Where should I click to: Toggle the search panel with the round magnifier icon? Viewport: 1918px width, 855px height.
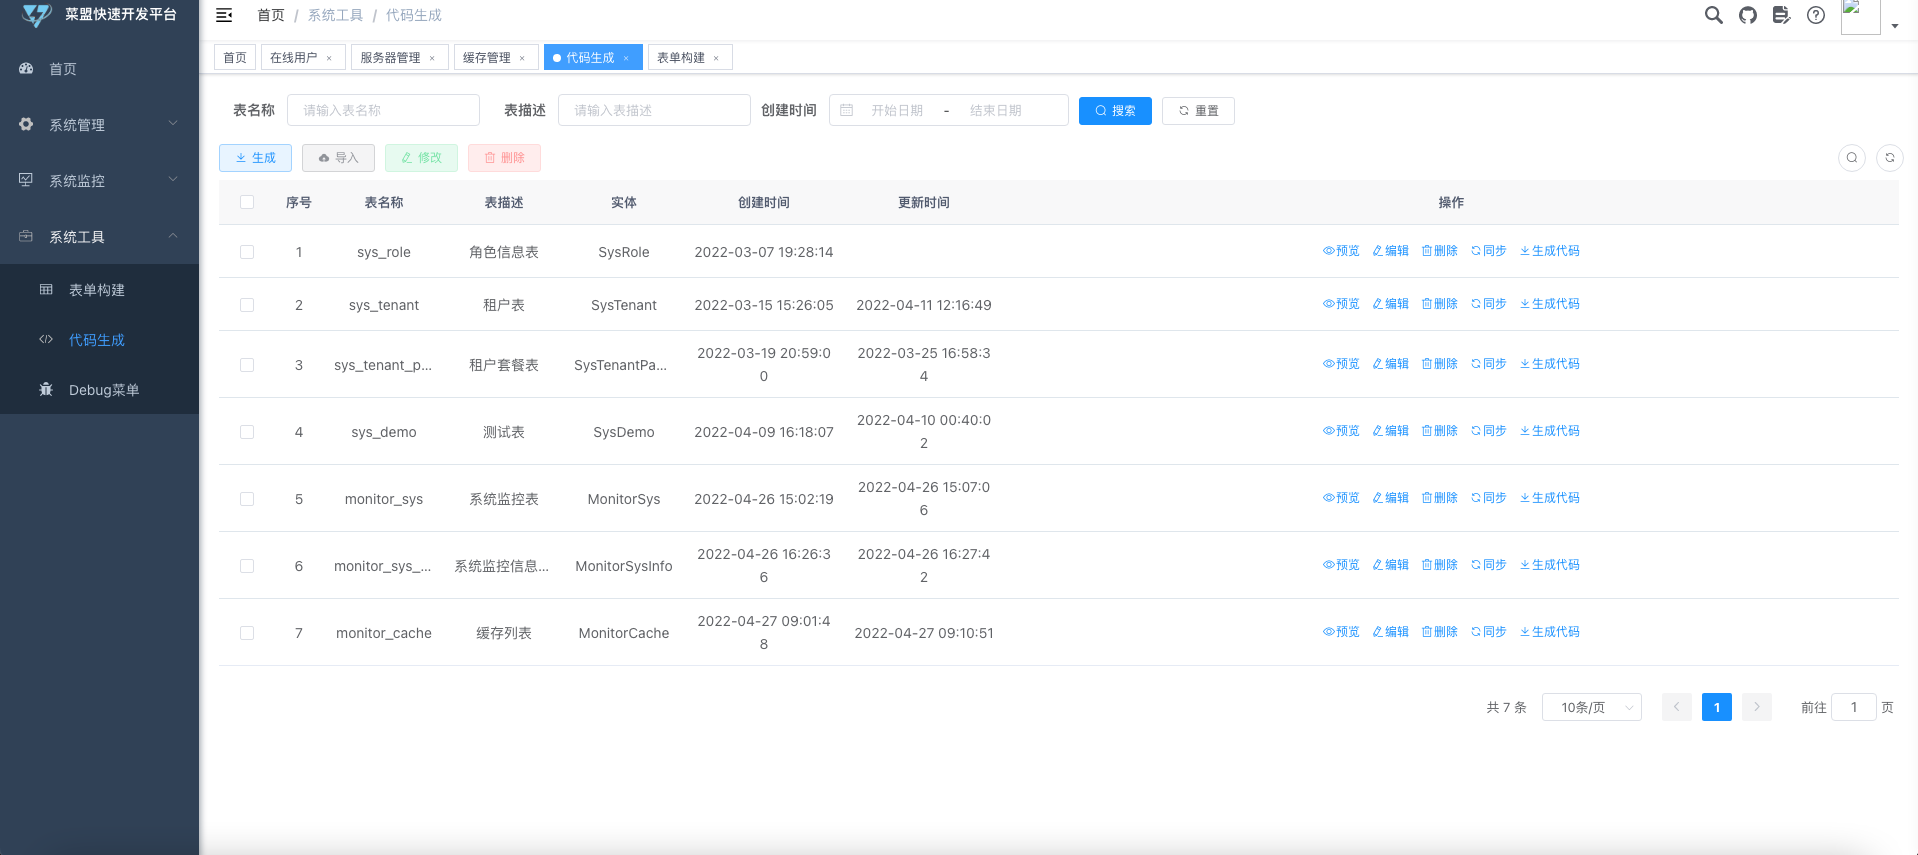point(1852,158)
